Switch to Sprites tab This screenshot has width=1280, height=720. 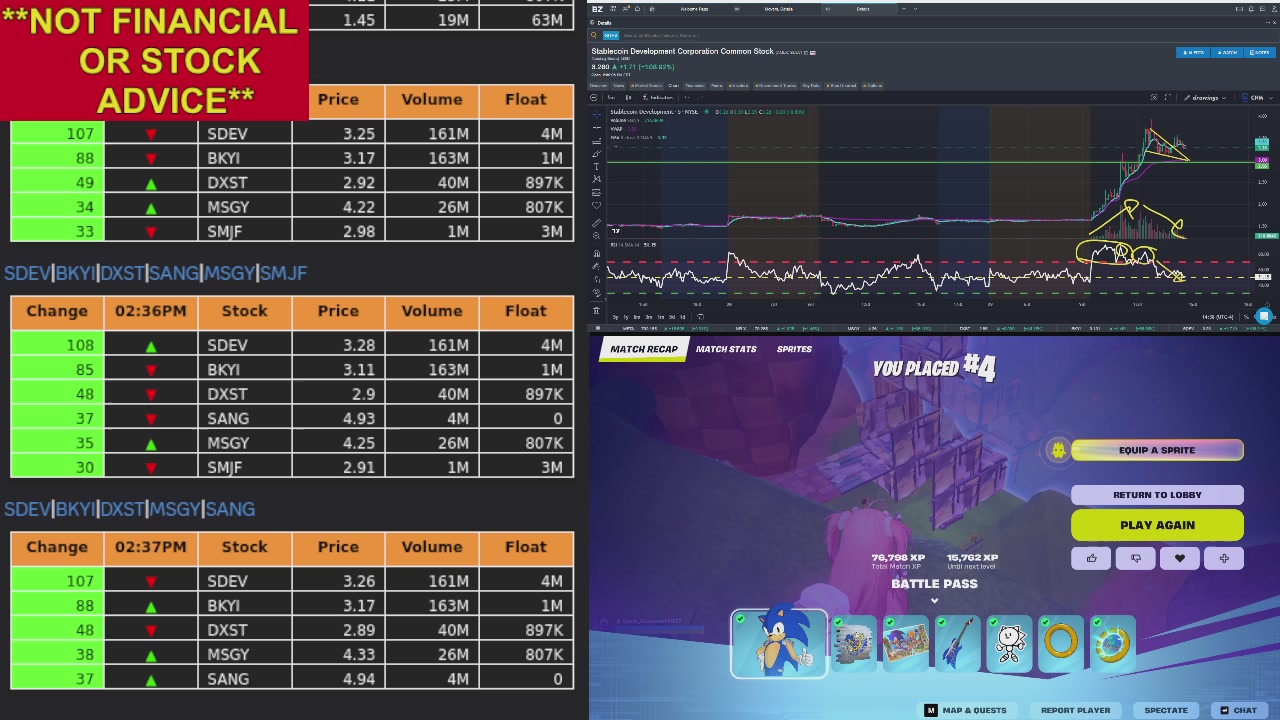click(x=794, y=349)
